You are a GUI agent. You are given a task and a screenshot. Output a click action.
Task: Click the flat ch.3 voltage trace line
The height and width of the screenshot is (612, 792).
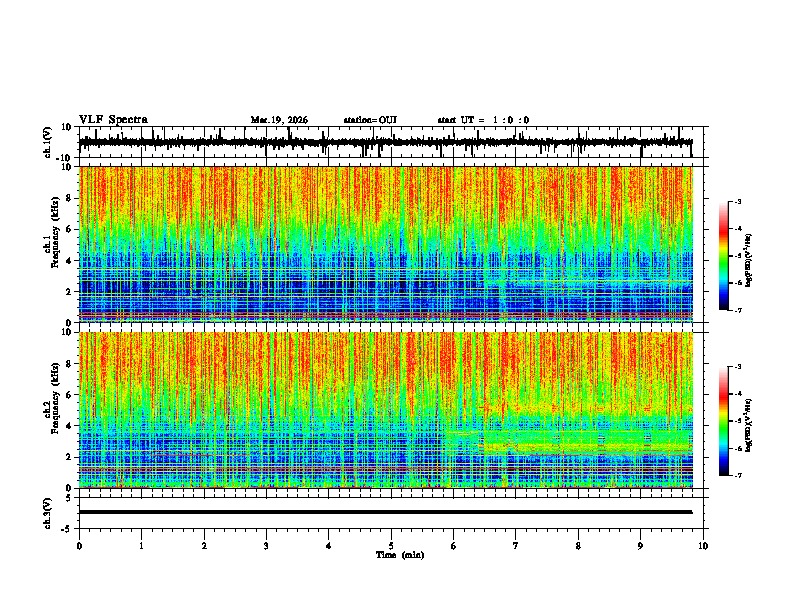[x=385, y=512]
